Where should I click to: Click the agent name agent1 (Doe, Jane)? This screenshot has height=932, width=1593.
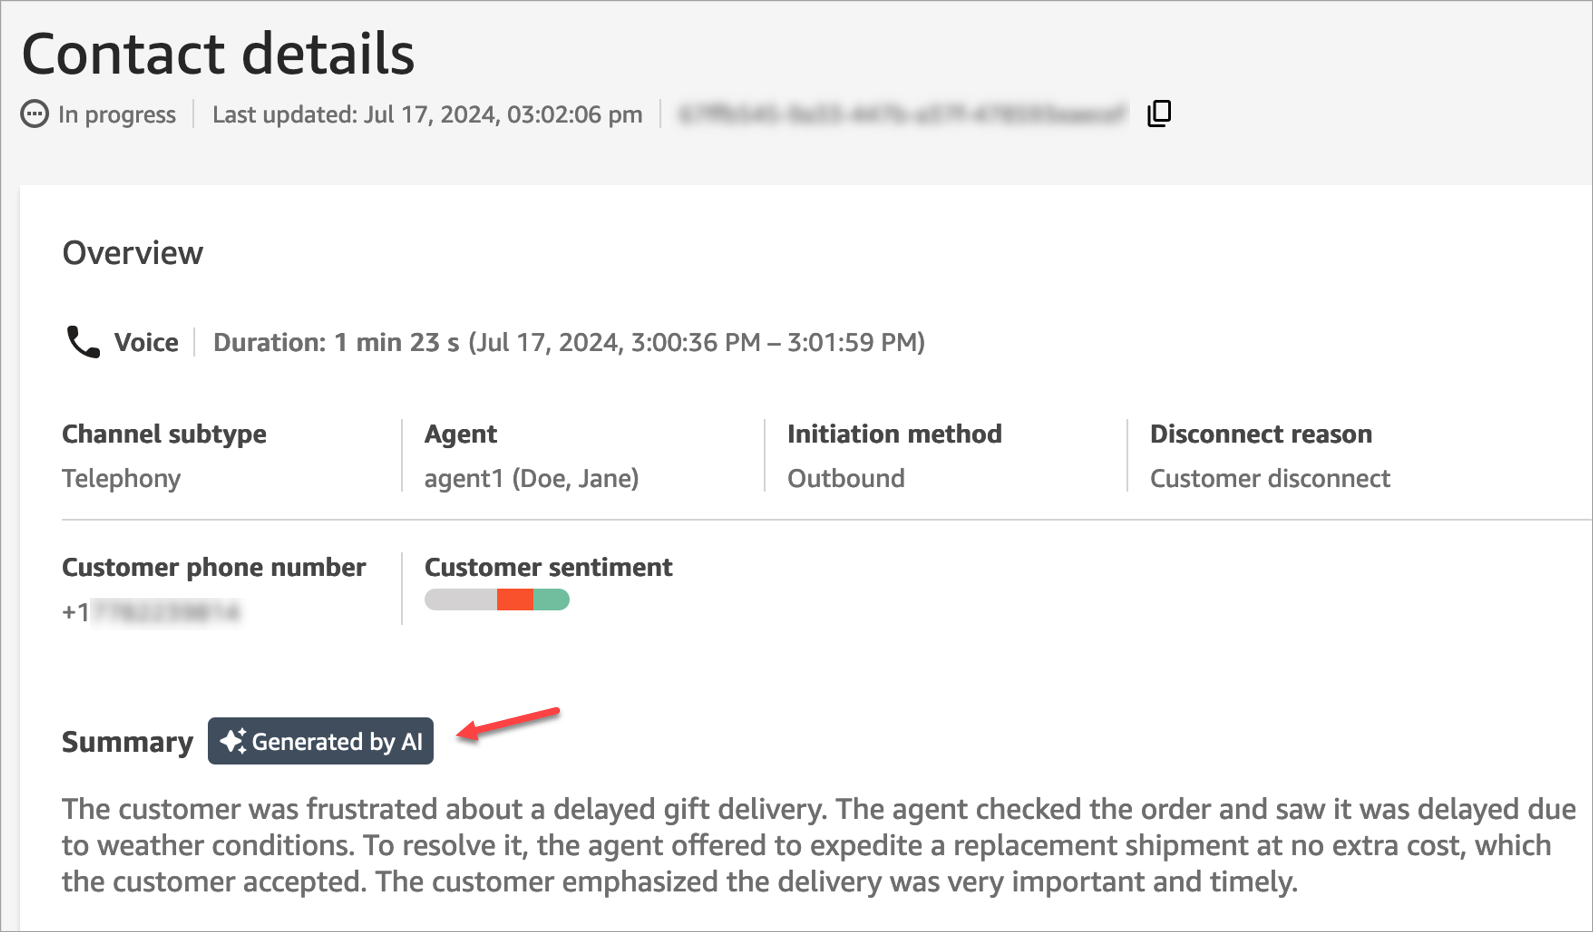pyautogui.click(x=531, y=478)
